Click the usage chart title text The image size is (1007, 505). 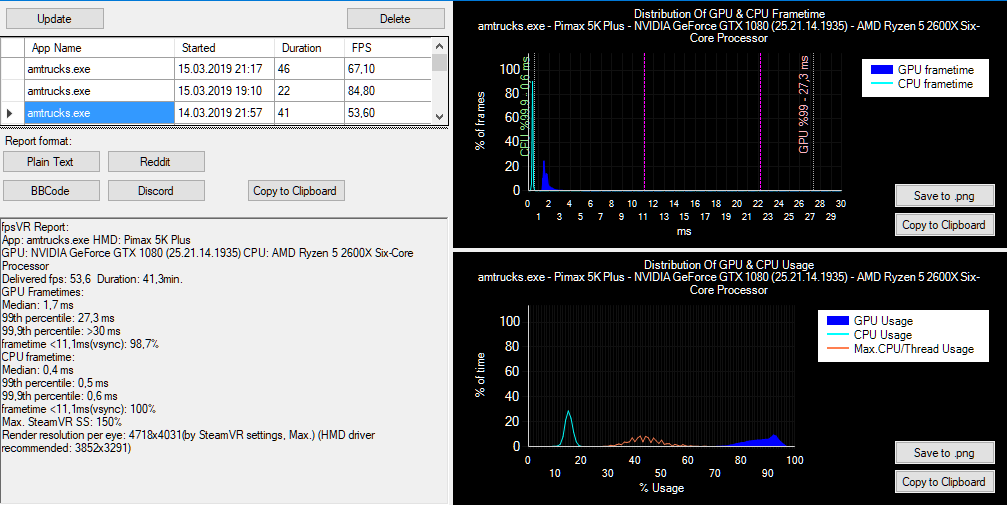(x=729, y=277)
